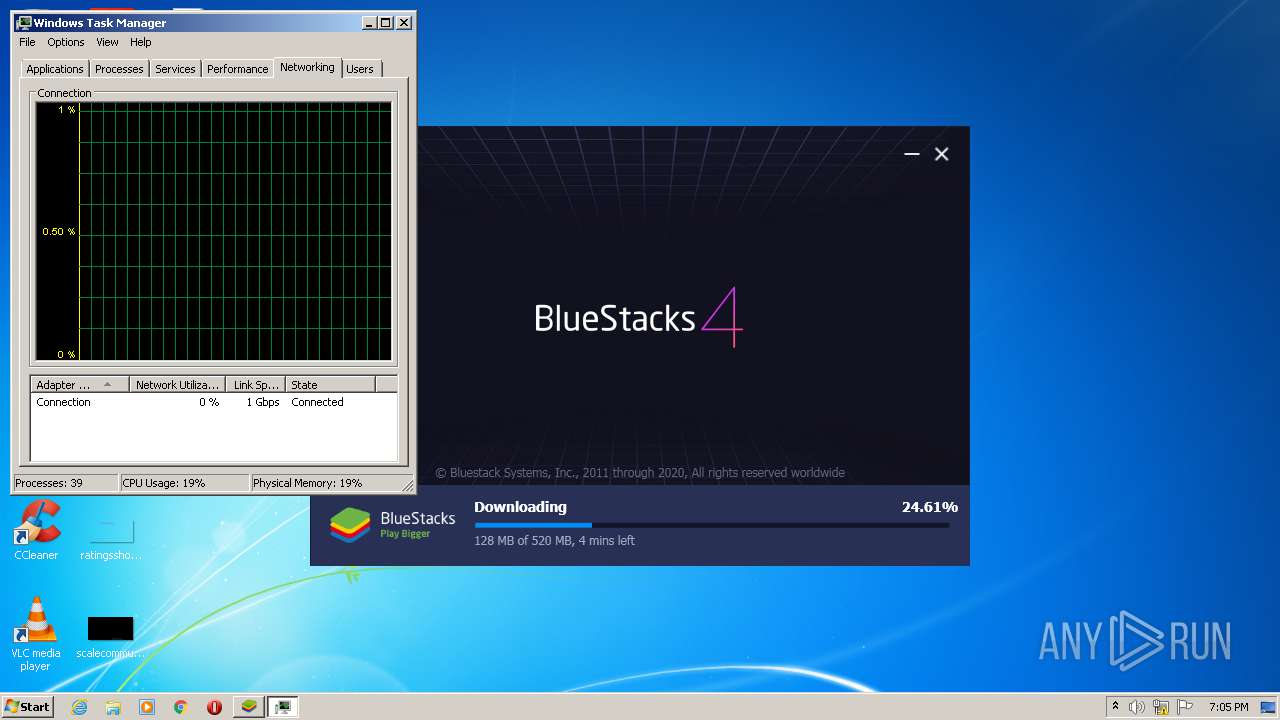Open Action Center flag tray icon
The image size is (1280, 720).
click(1185, 707)
